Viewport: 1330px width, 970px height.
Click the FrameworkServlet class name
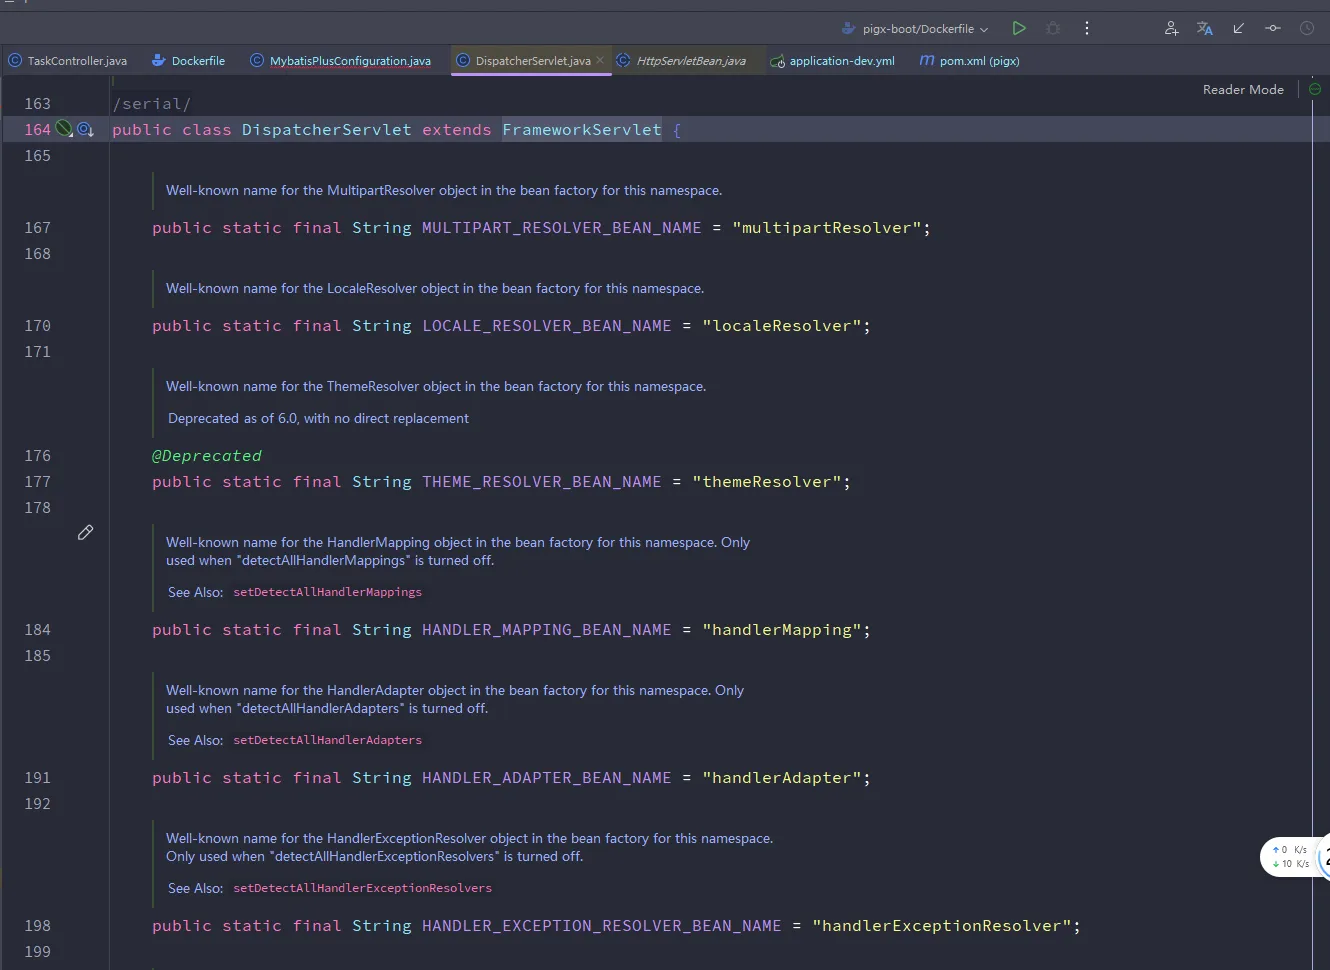(x=581, y=130)
